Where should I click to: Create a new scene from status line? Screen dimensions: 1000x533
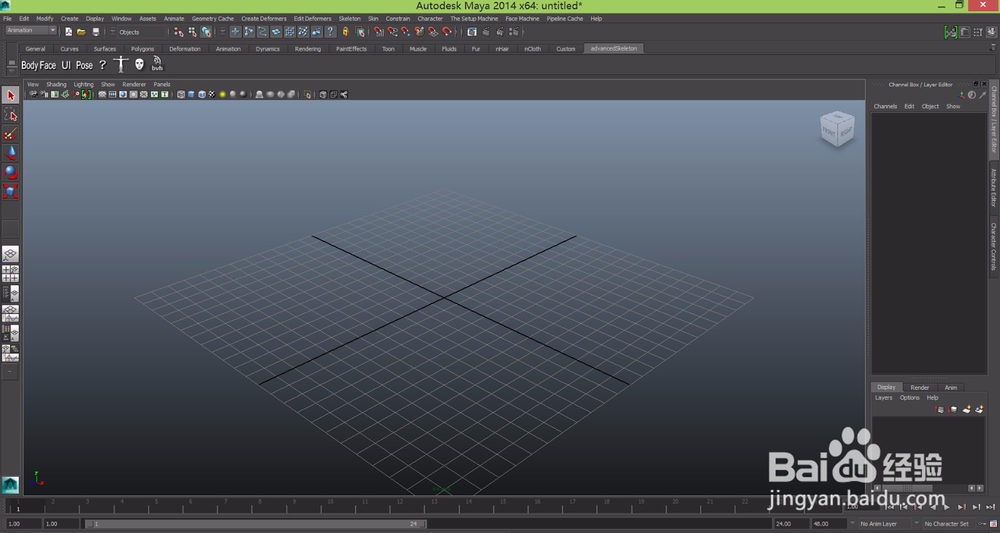click(x=68, y=32)
